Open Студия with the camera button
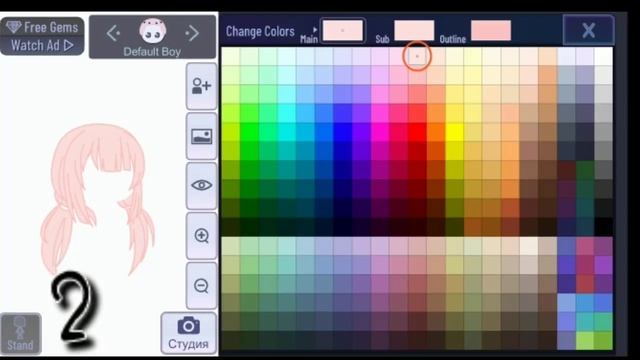The width and height of the screenshot is (640, 360). [x=188, y=333]
